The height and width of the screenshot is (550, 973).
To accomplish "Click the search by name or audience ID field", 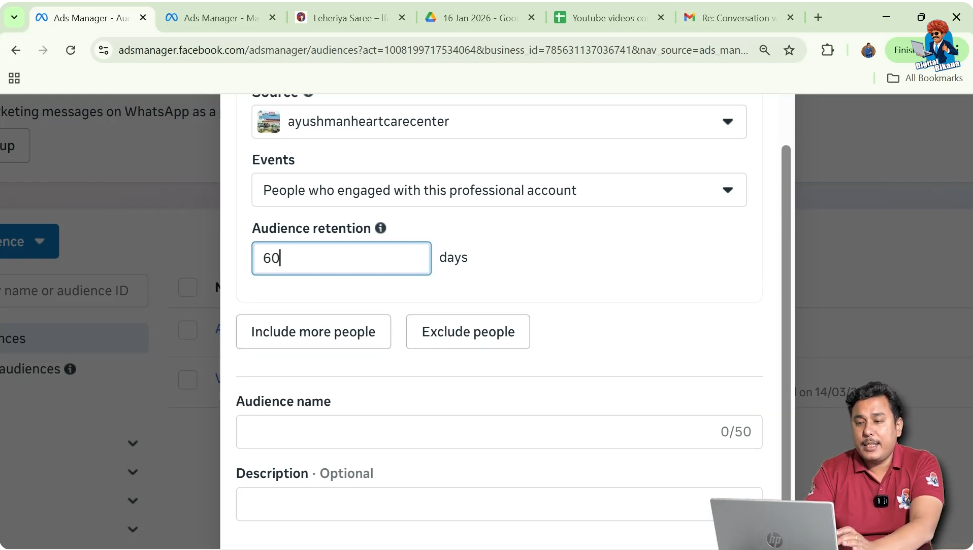I will pyautogui.click(x=74, y=291).
